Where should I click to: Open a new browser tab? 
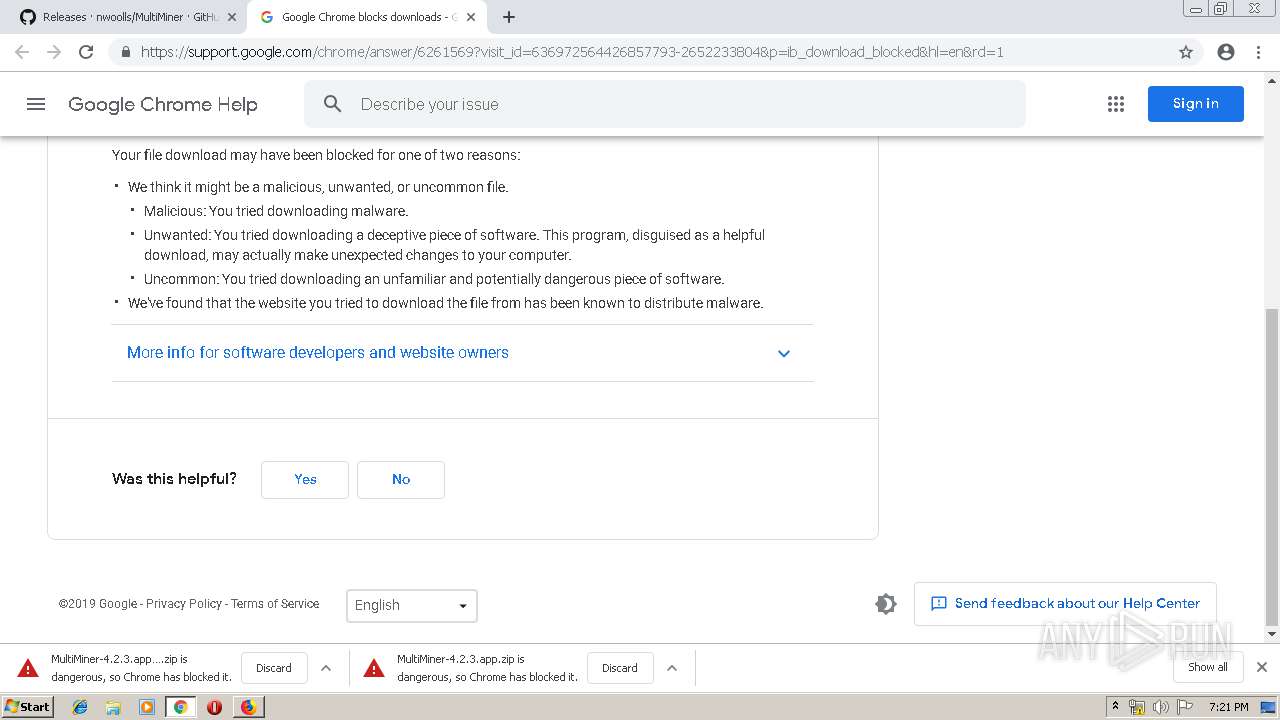pos(509,17)
